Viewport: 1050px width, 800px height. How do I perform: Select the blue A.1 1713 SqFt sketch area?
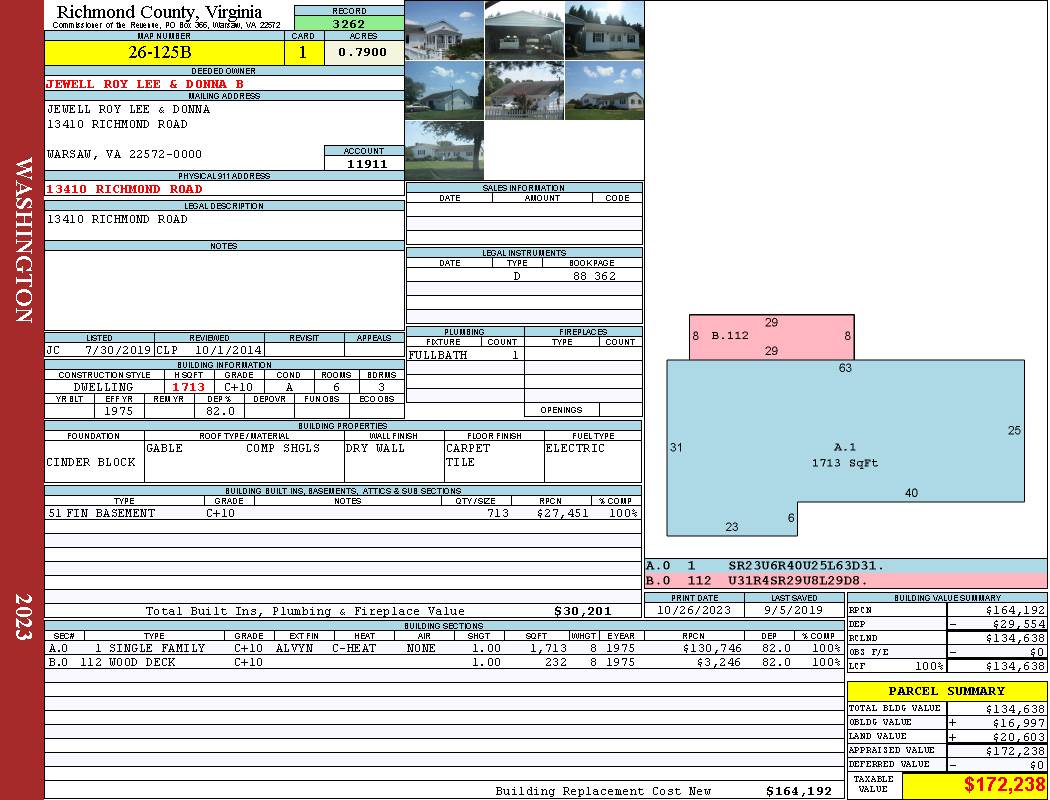tap(845, 447)
